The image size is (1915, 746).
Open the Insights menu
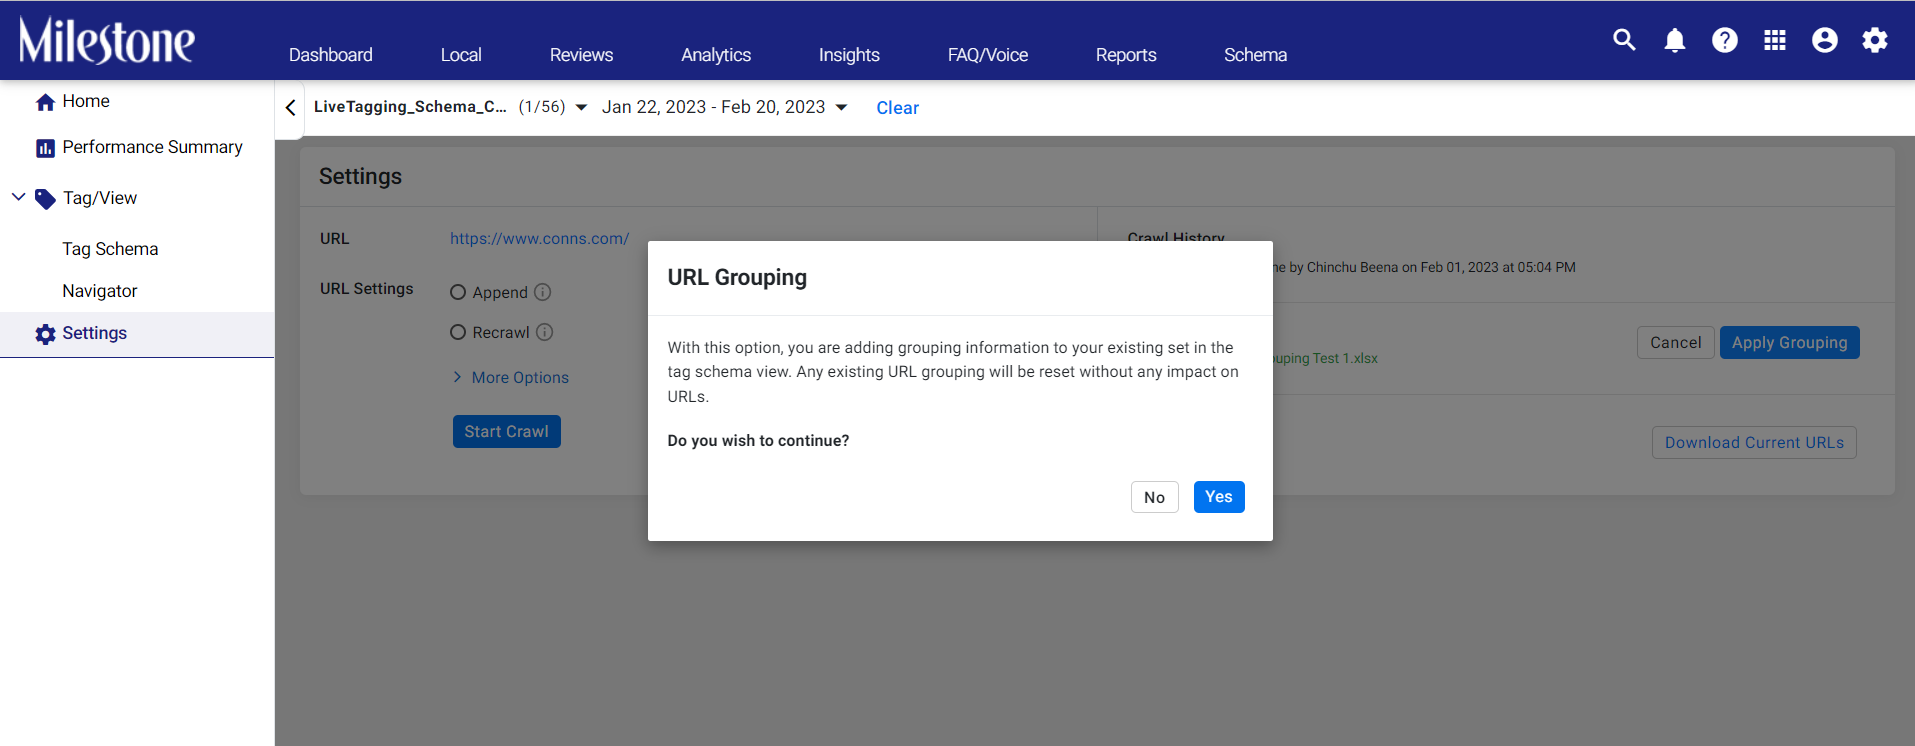click(x=849, y=55)
